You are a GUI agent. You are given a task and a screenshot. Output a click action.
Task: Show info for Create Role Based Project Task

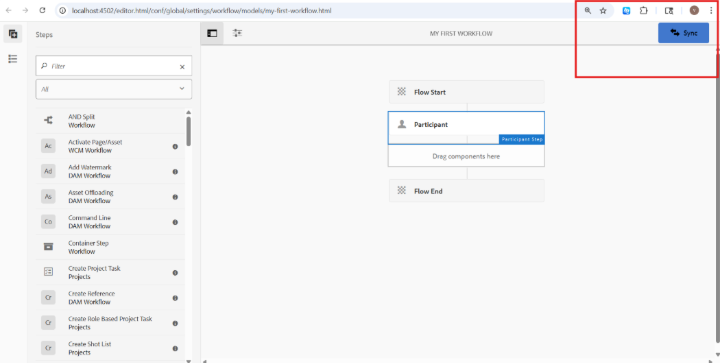(x=175, y=323)
